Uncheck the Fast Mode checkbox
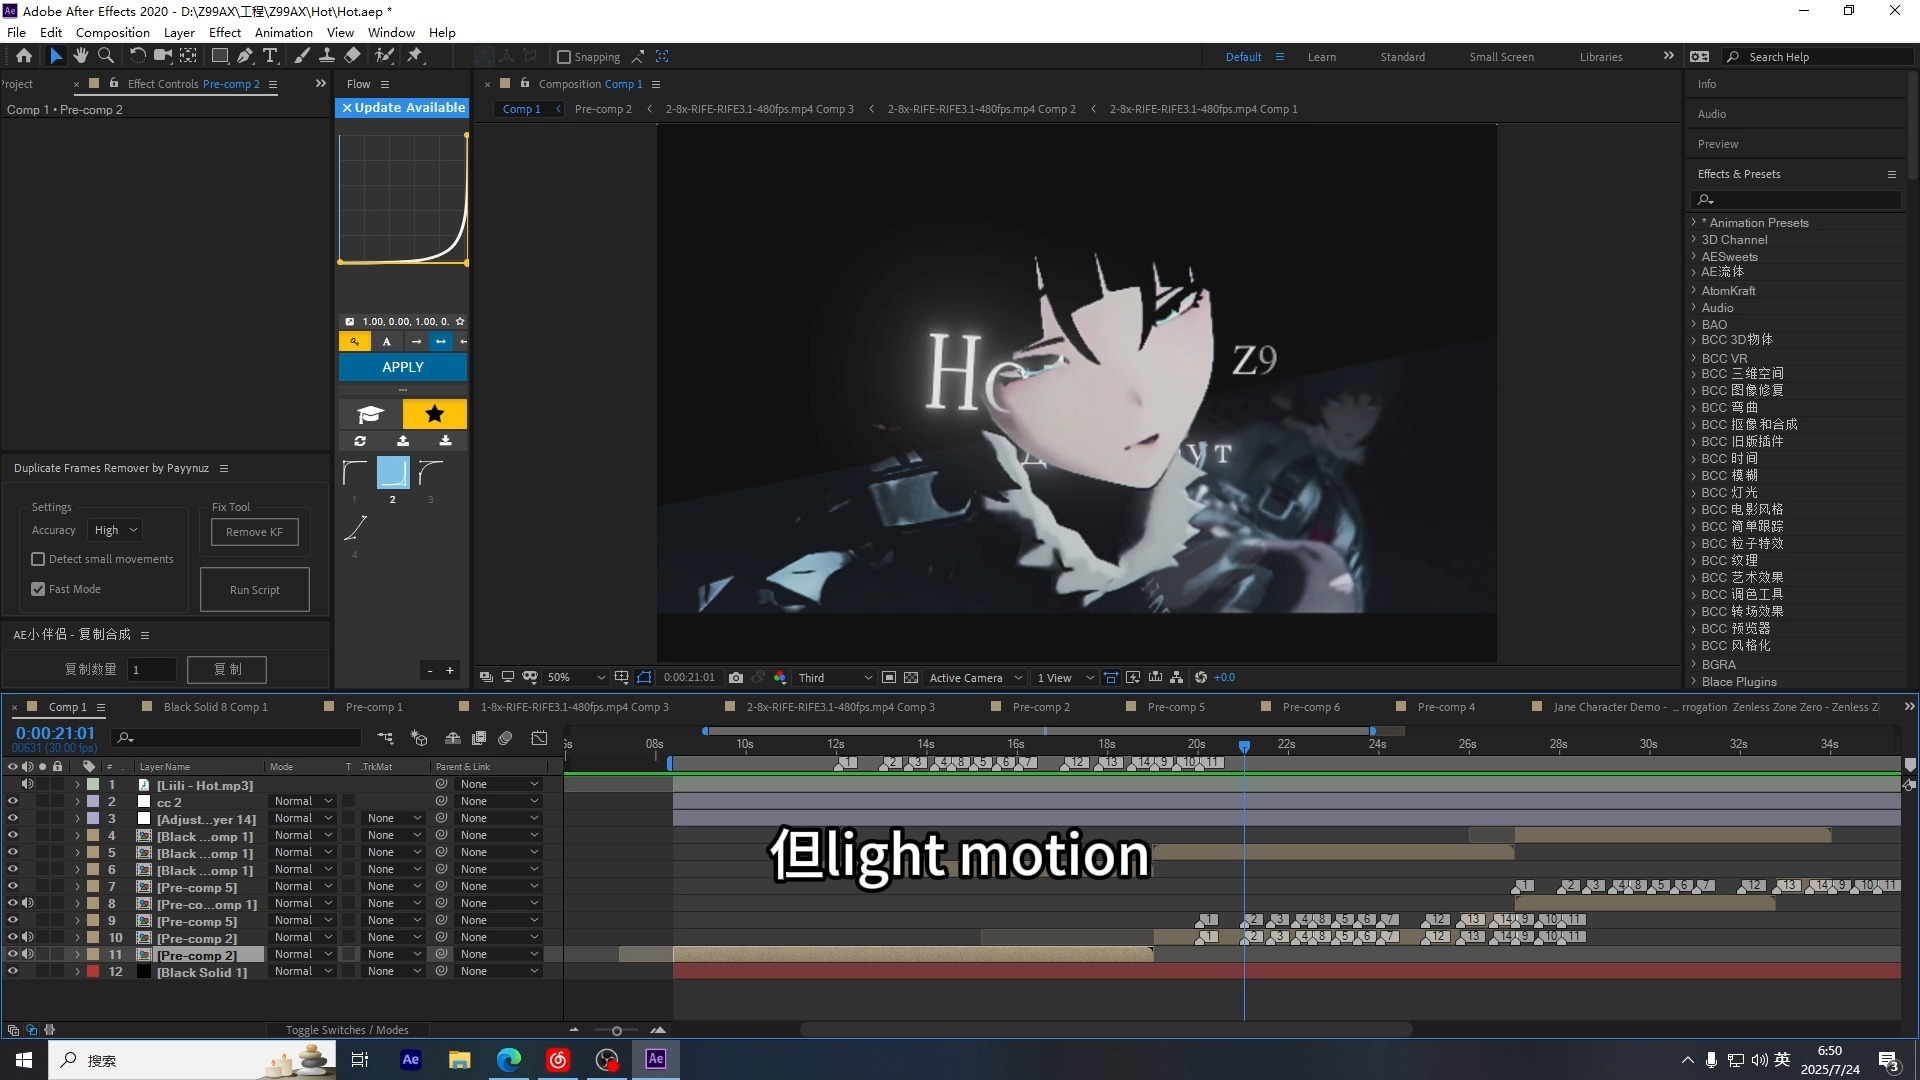1920x1080 pixels. point(38,589)
